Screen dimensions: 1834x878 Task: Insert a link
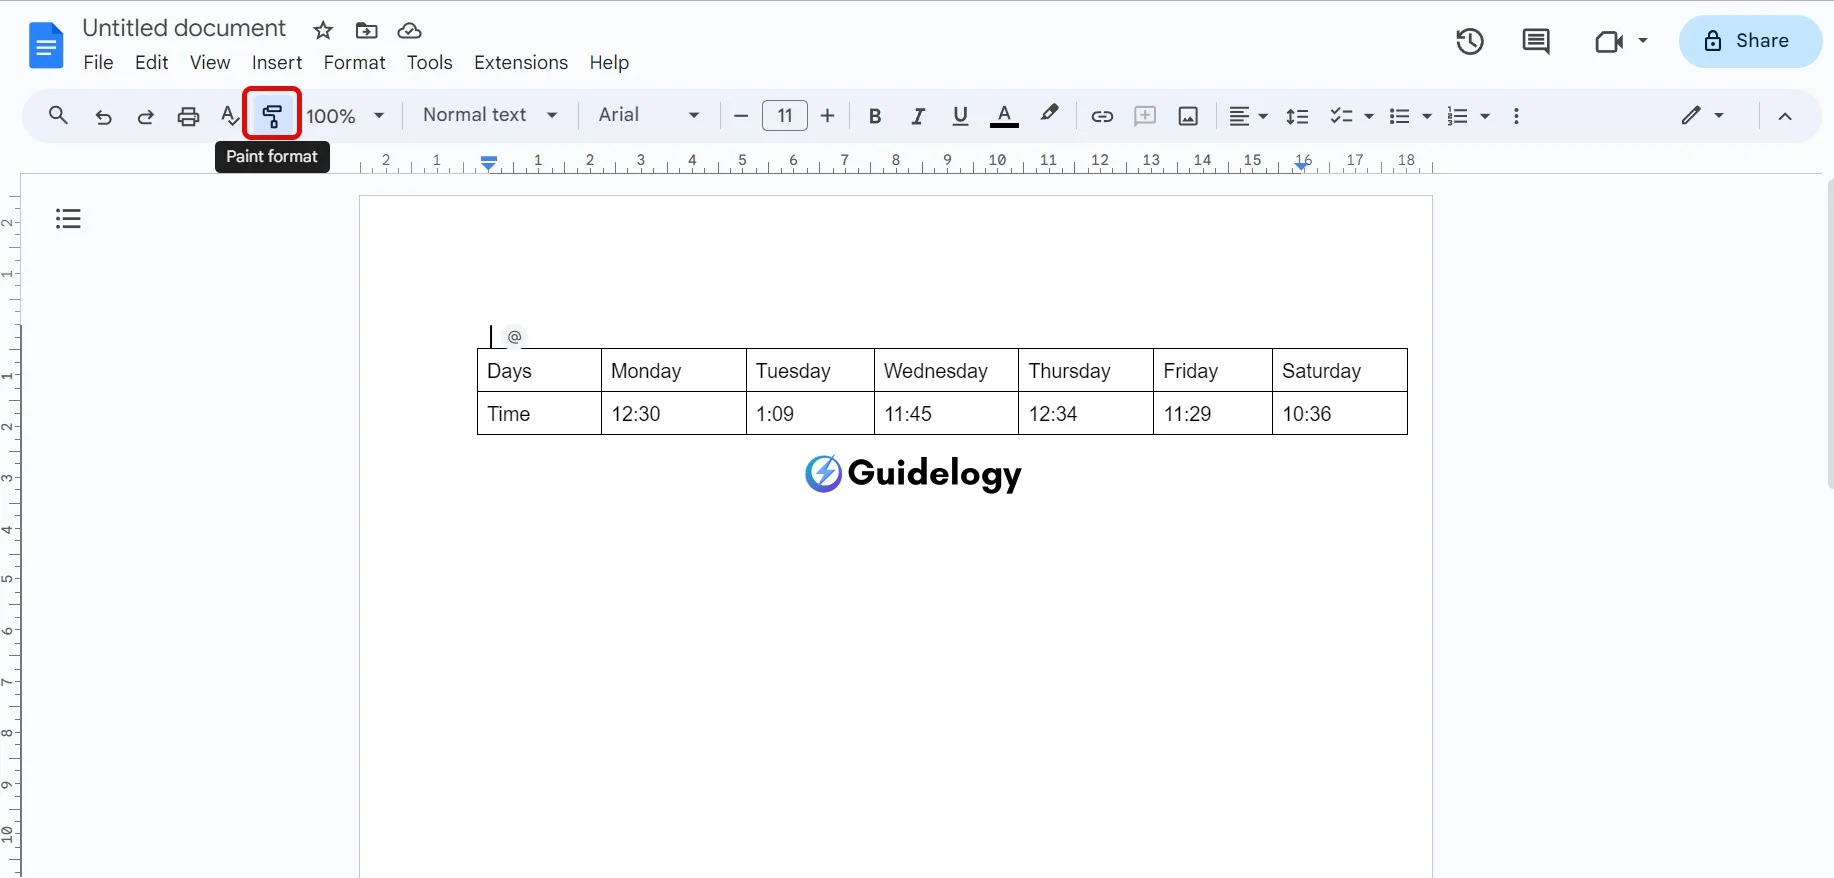[x=1102, y=116]
